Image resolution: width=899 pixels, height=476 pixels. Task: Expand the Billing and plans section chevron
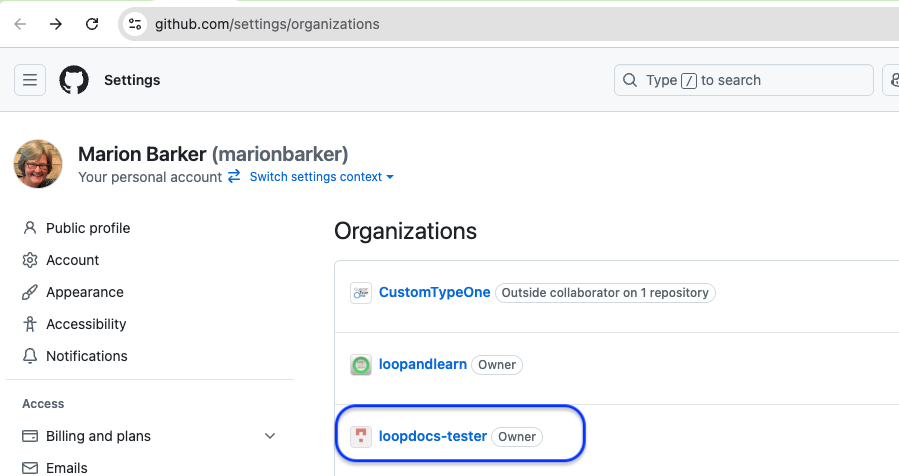point(269,436)
